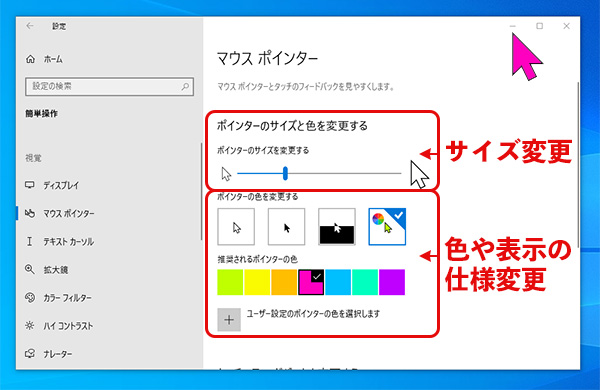600x390 pixels.
Task: Select the カラー フィルター palette icon
Action: [30, 297]
